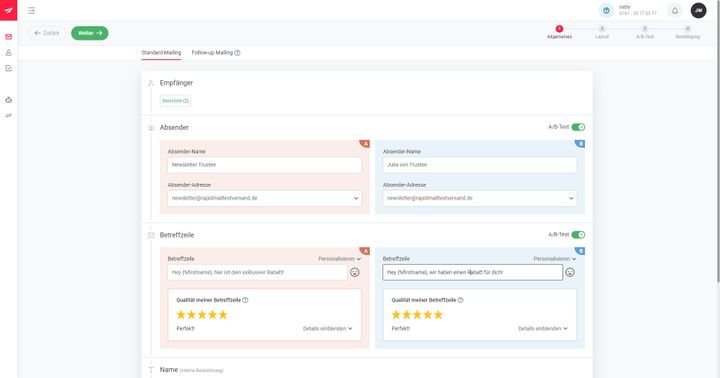Open the recipients person icon in sidebar
Viewport: 720px width, 378px height.
pos(8,53)
